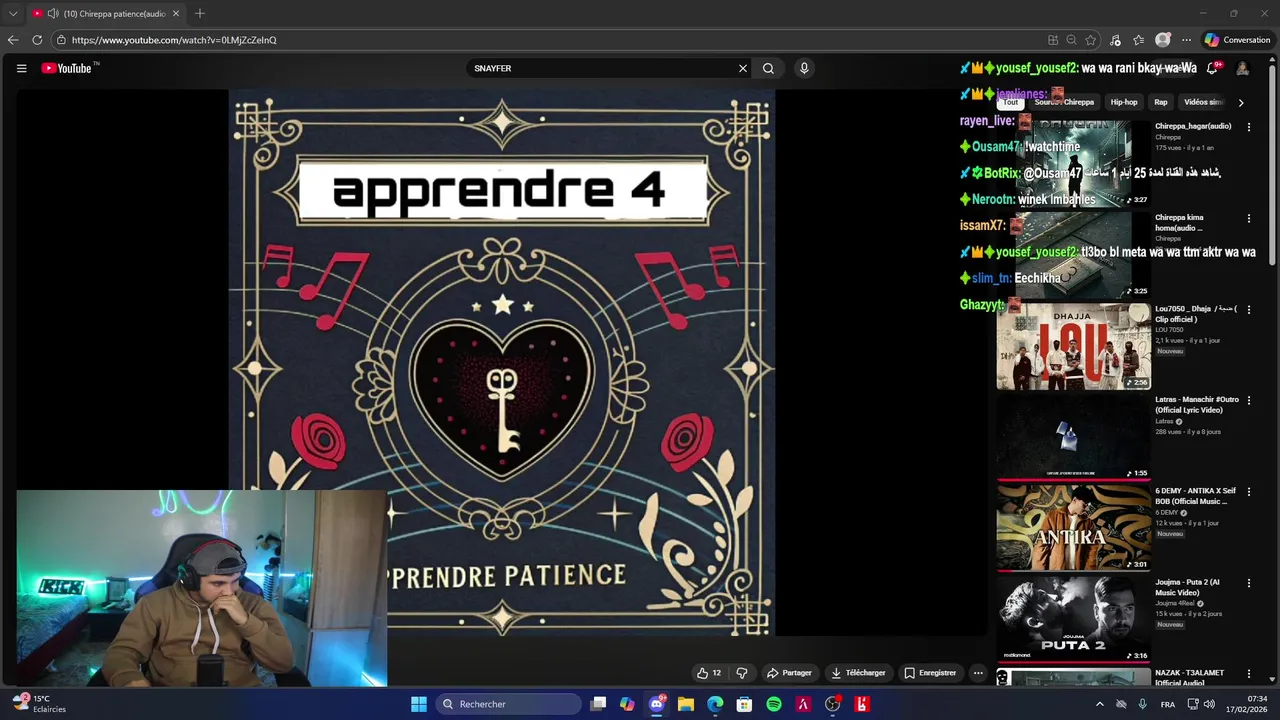
Task: Show more filter chips with the arrow
Action: click(1241, 102)
